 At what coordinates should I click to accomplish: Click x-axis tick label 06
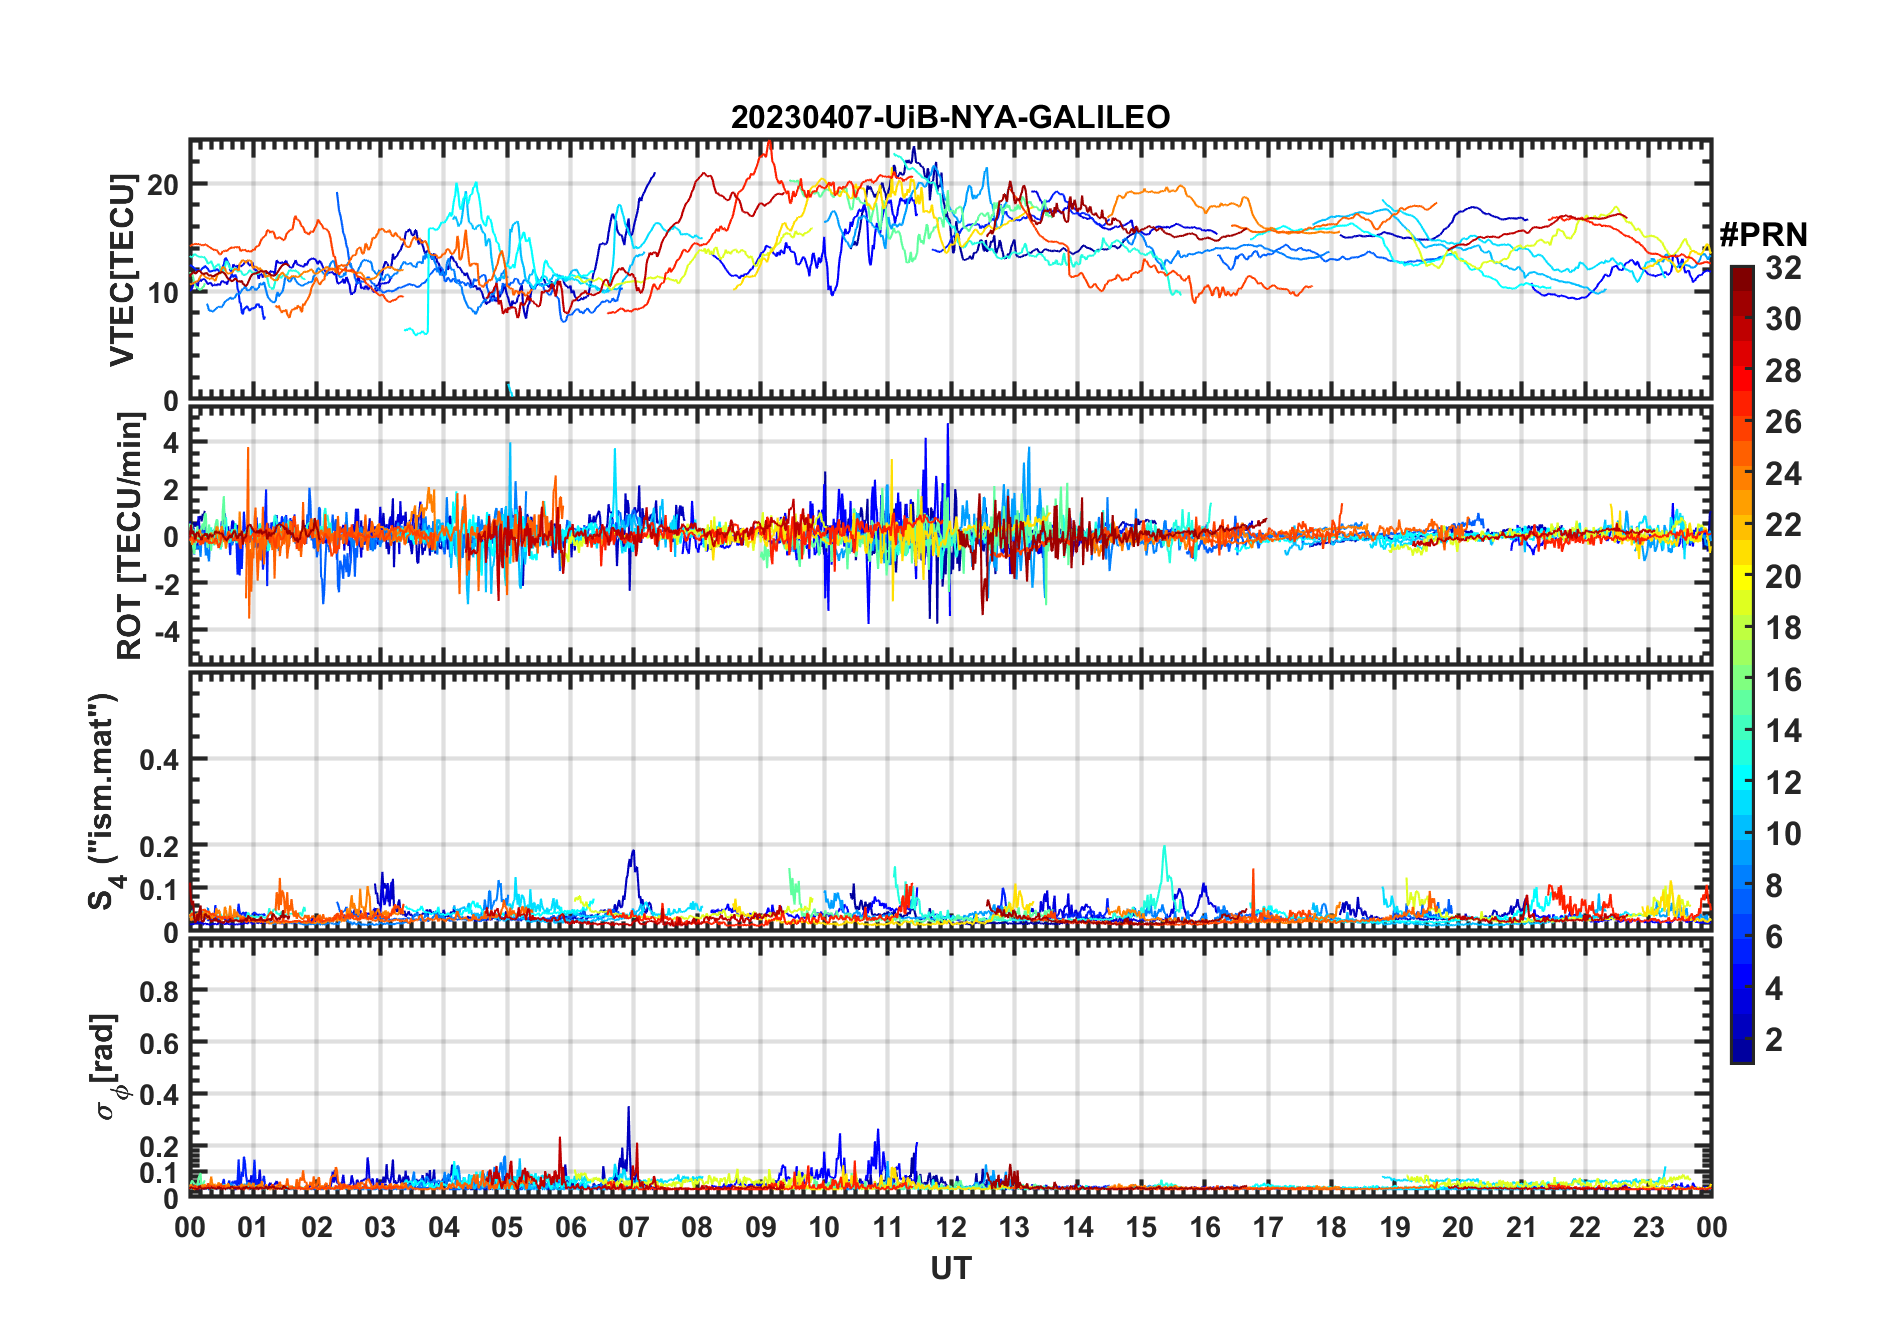570,1227
